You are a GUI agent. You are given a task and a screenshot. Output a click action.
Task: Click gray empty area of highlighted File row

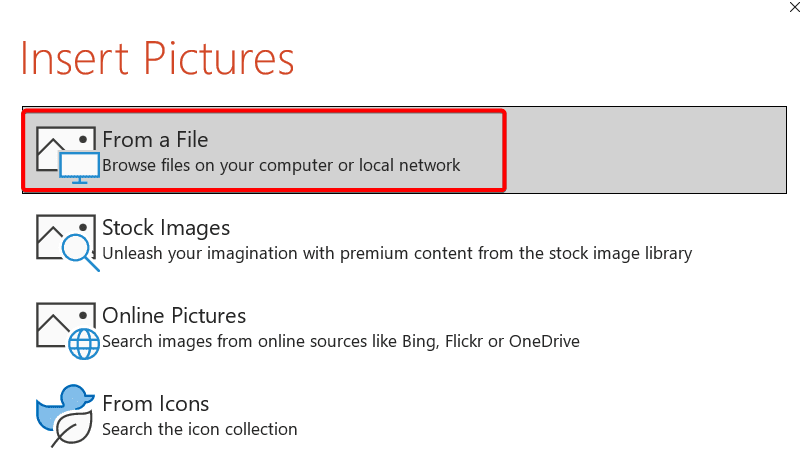(646, 150)
